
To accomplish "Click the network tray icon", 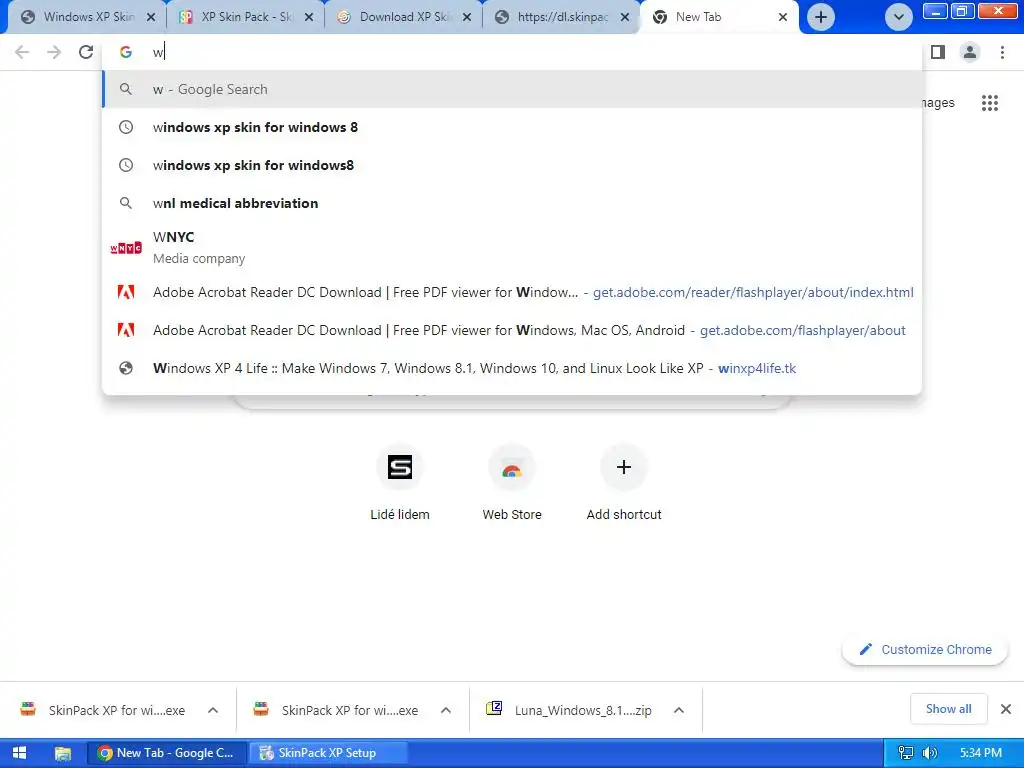I will tap(906, 753).
